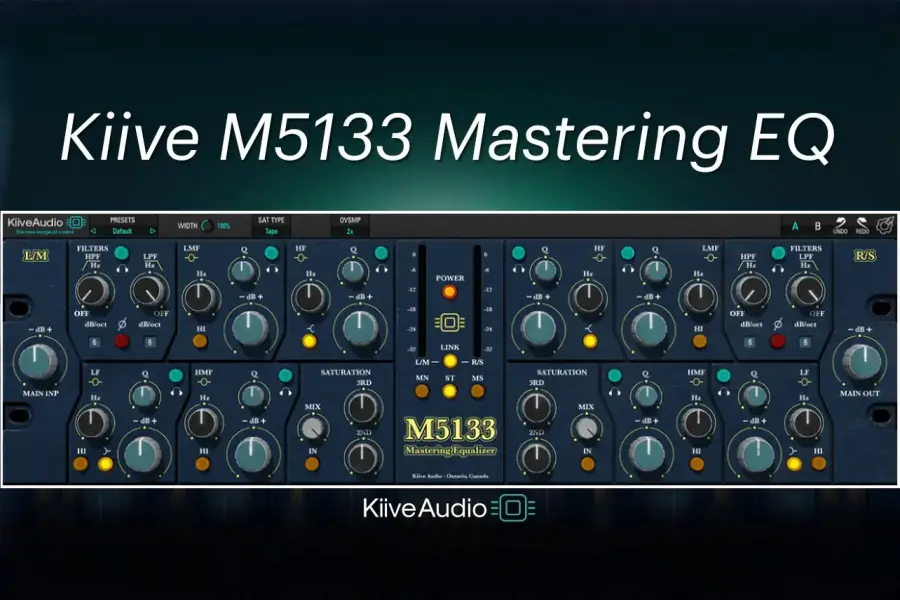The image size is (900, 600).
Task: Enable L/M LF band teal button
Action: pyautogui.click(x=176, y=376)
